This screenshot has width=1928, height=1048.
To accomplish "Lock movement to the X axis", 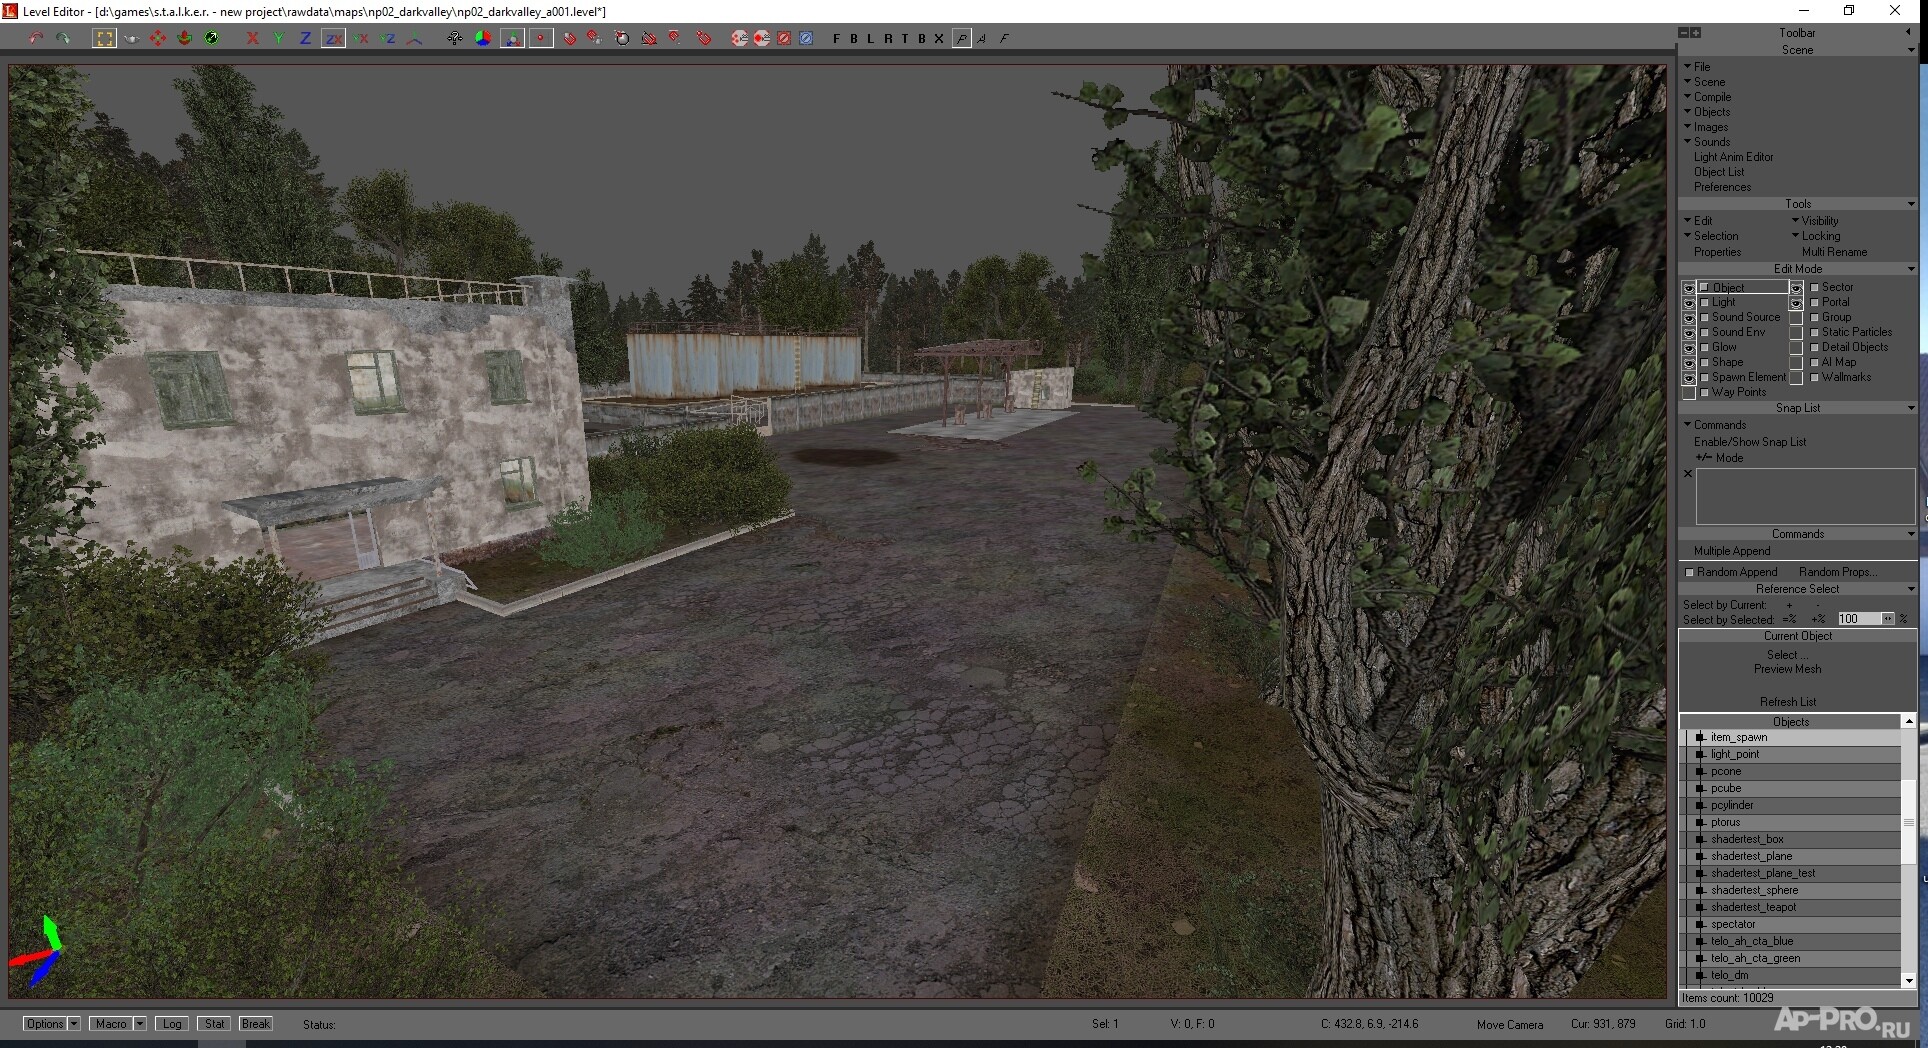I will (x=252, y=38).
